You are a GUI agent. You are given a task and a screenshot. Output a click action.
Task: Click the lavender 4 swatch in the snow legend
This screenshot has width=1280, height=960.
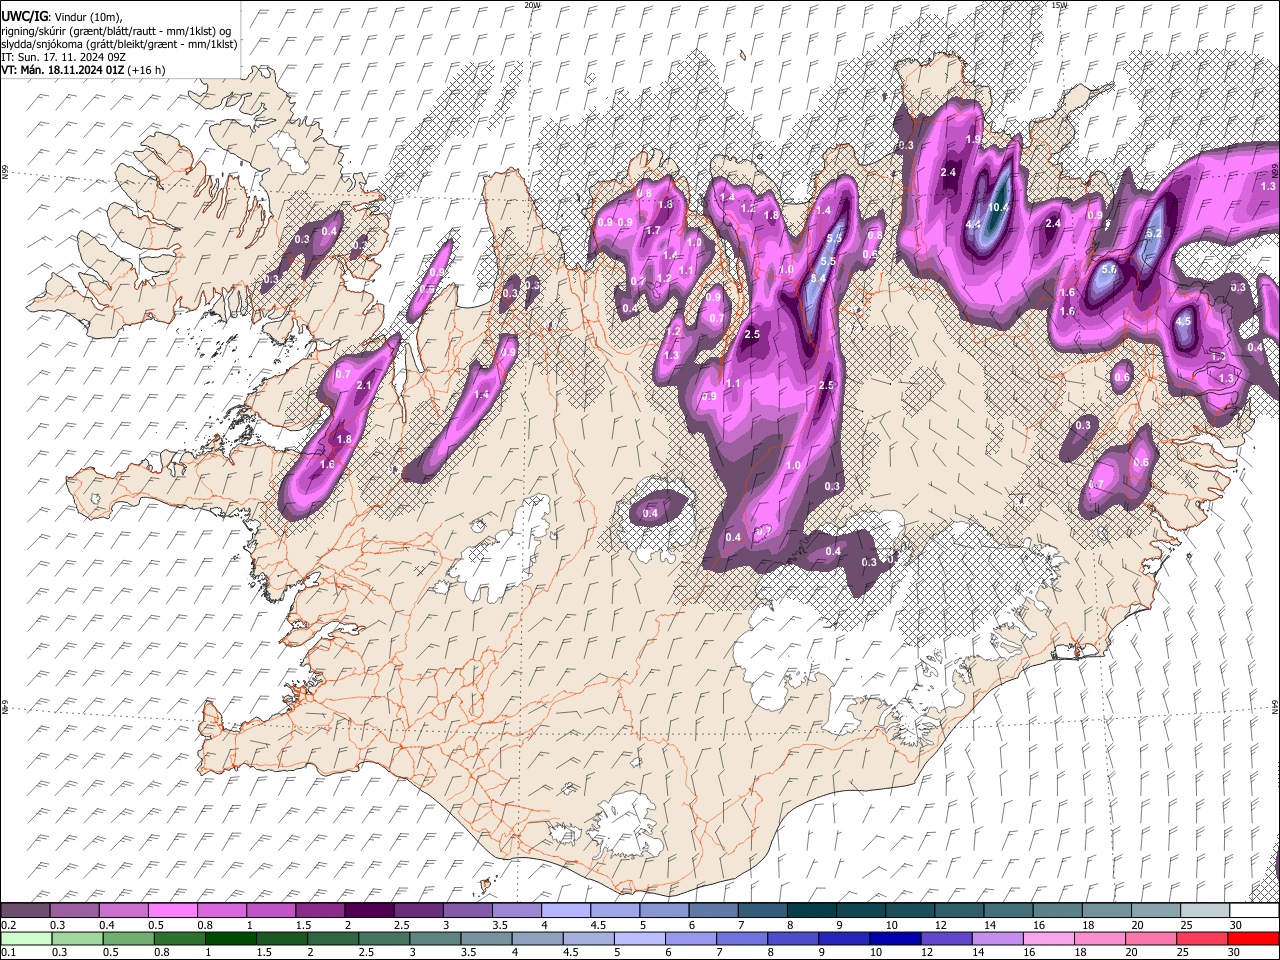pos(564,911)
